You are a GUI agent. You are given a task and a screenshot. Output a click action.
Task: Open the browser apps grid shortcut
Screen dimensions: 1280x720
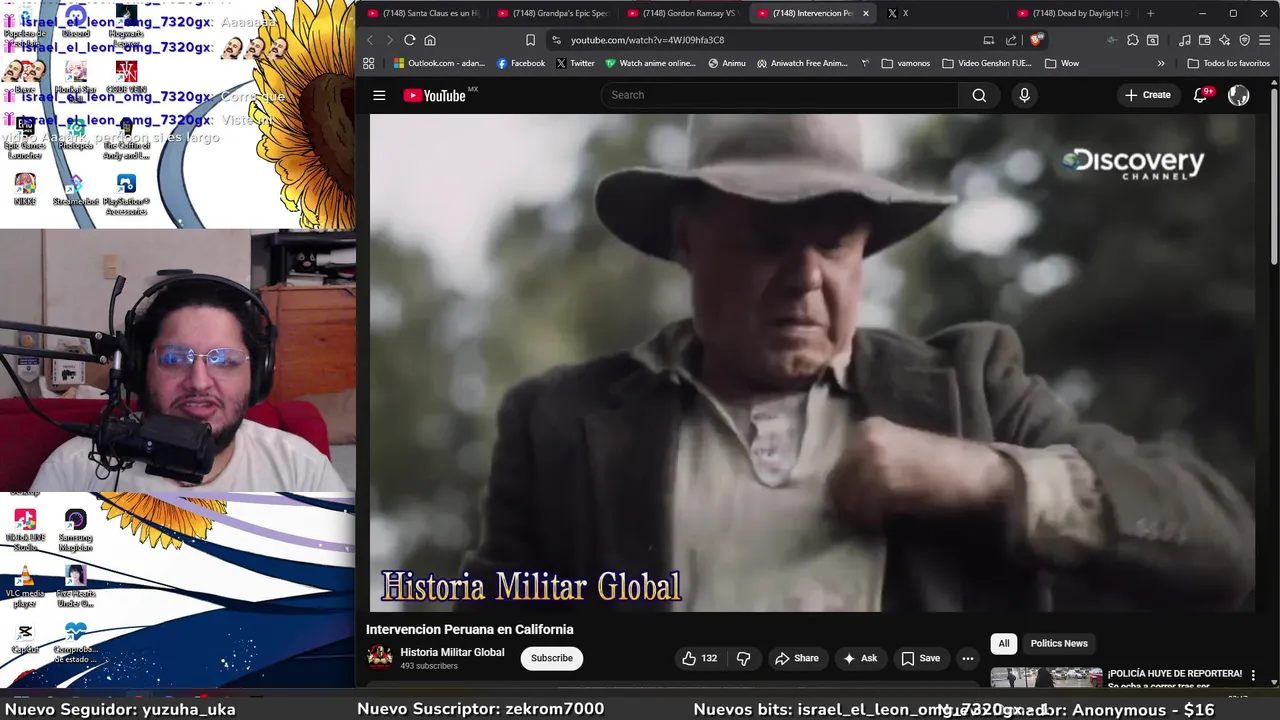[x=369, y=63]
